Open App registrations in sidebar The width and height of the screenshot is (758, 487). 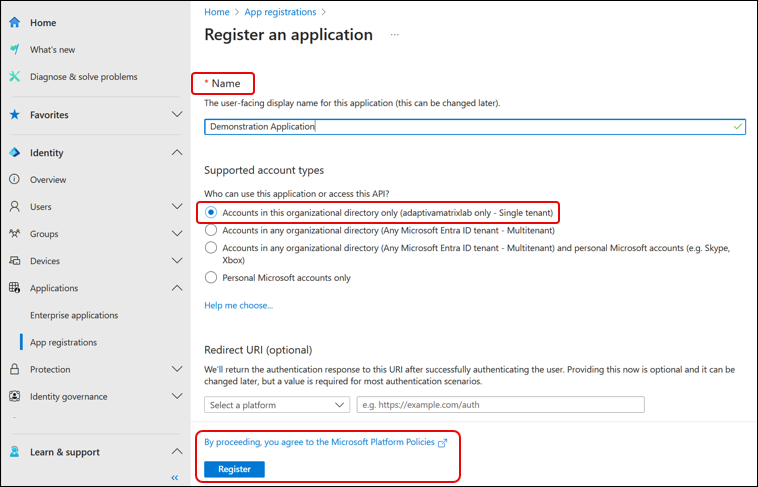pos(63,342)
